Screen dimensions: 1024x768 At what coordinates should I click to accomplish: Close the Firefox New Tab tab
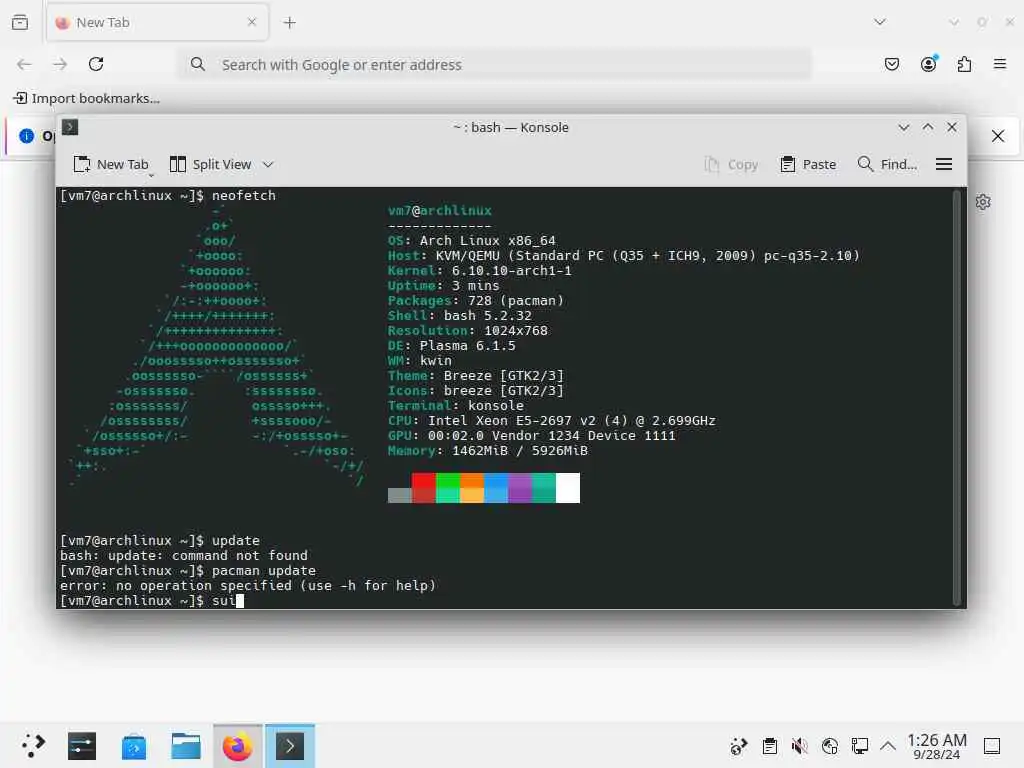click(251, 22)
